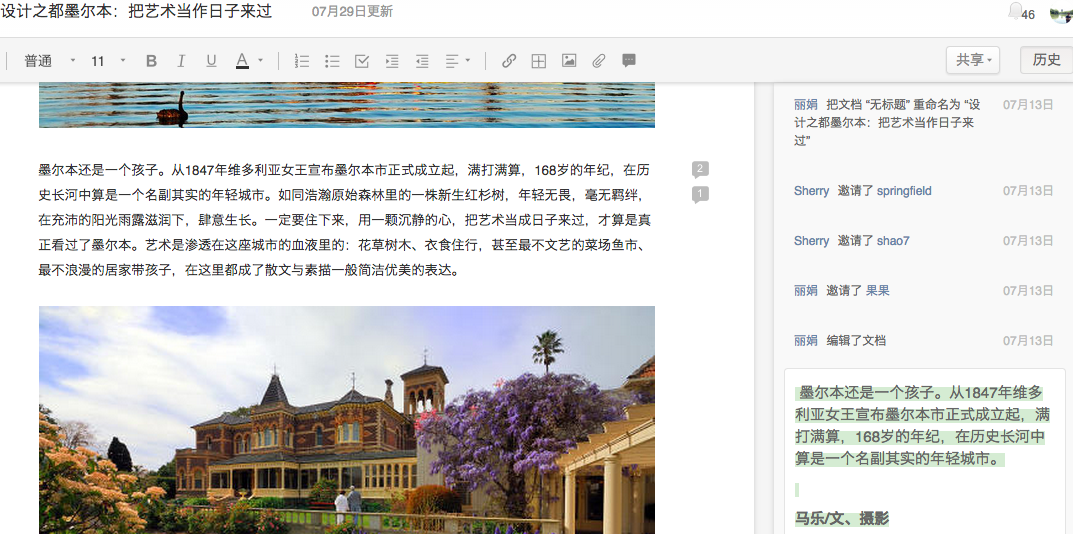Viewport: 1073px width, 534px height.
Task: Open invited user springfield link
Action: point(904,191)
